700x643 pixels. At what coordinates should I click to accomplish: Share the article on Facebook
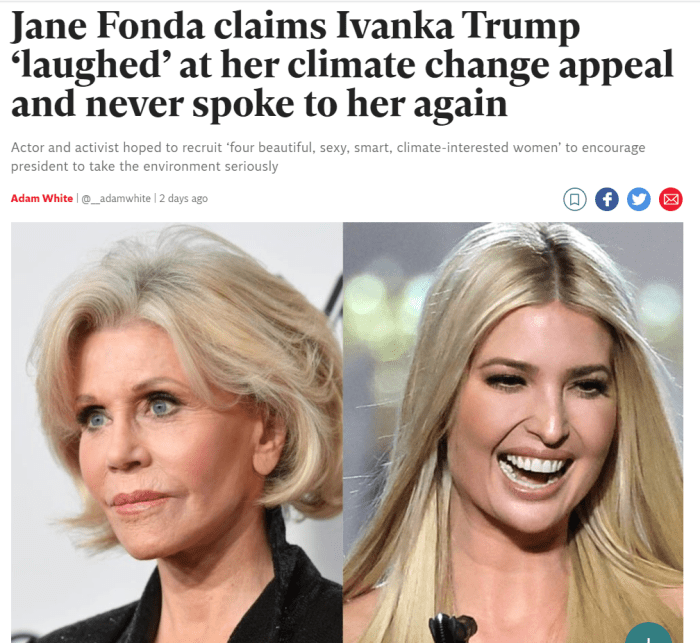[607, 199]
